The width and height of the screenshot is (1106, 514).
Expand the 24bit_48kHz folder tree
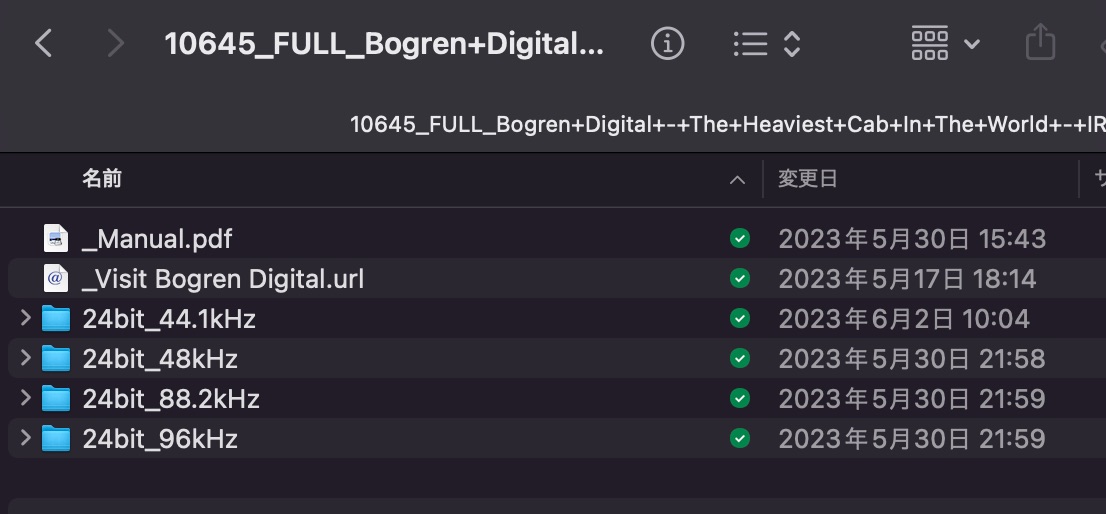[26, 358]
